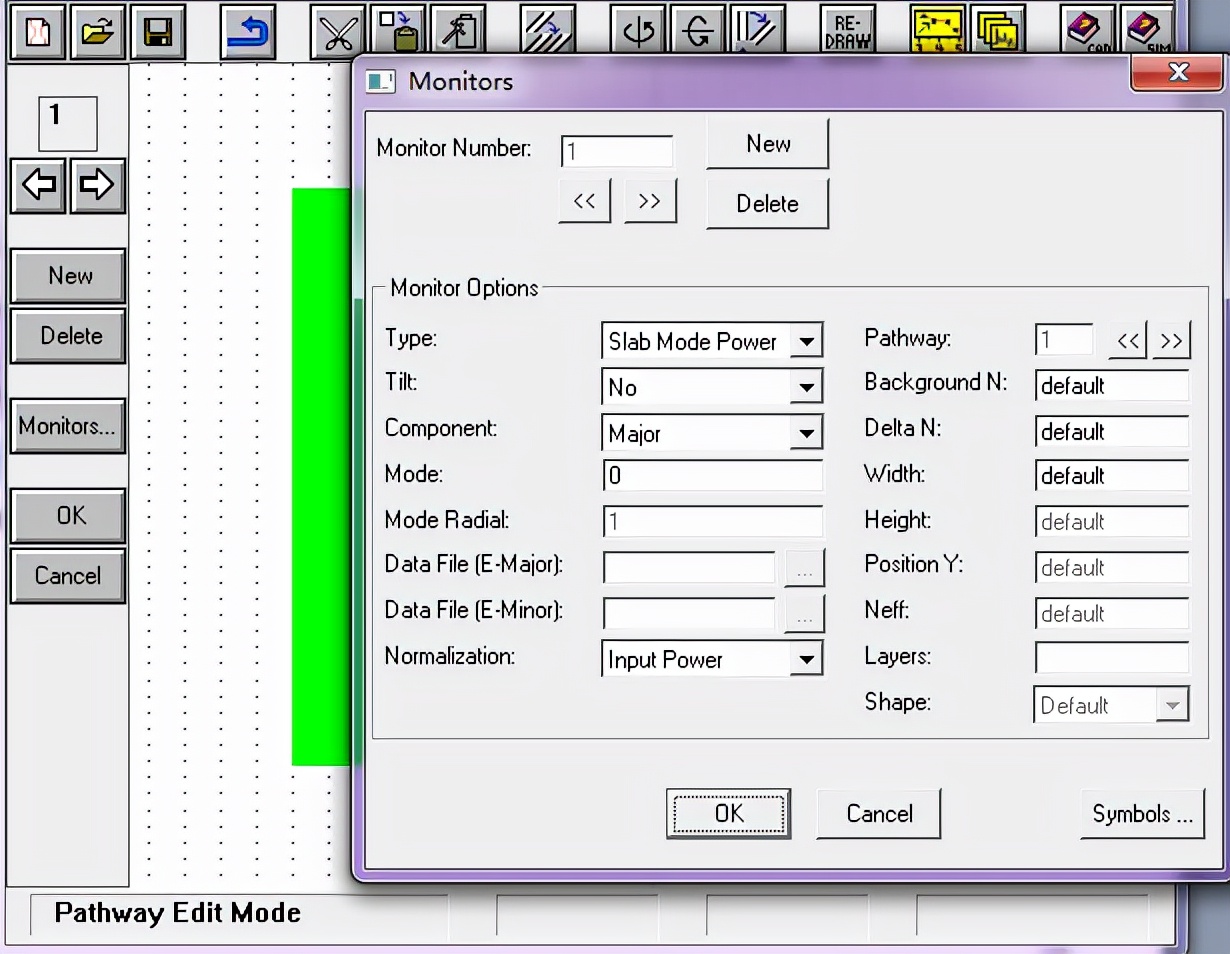Image resolution: width=1230 pixels, height=954 pixels.
Task: Click Delete in the left pathway panel
Action: tap(68, 336)
